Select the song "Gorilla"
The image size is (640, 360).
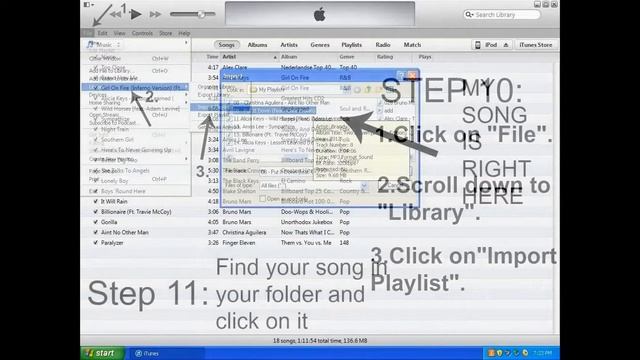click(x=109, y=222)
